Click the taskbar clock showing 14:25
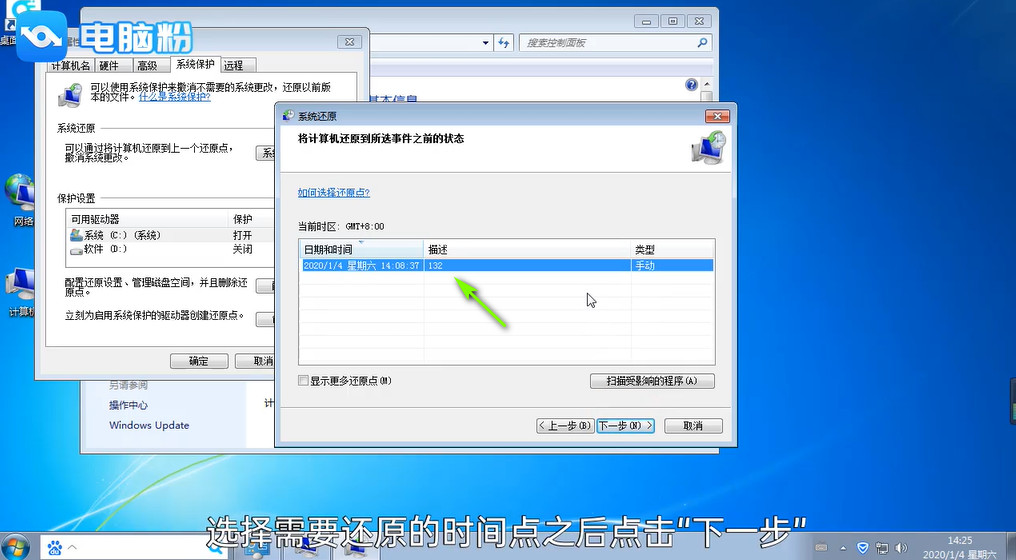Screen dimensions: 1016x560 tap(960, 548)
